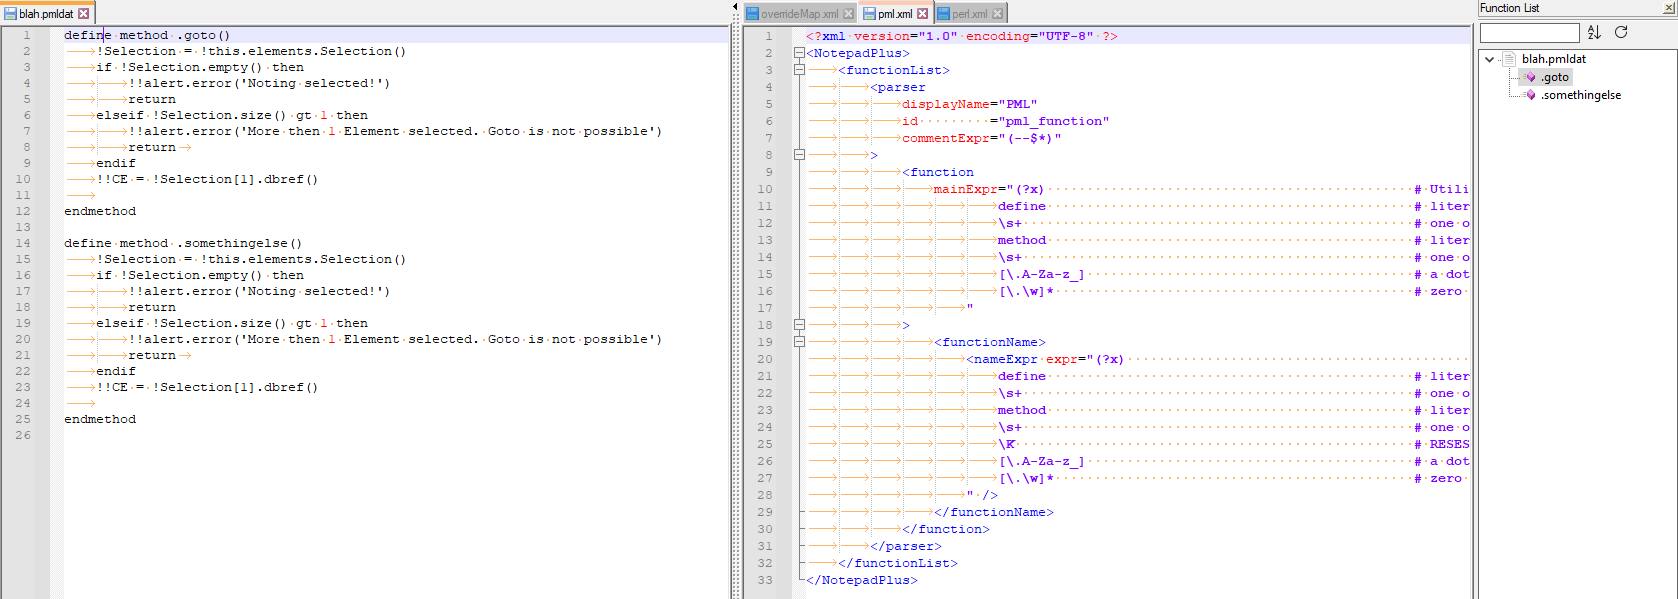The height and width of the screenshot is (599, 1678).
Task: Collapse the functionName fold on line 19
Action: click(x=799, y=342)
